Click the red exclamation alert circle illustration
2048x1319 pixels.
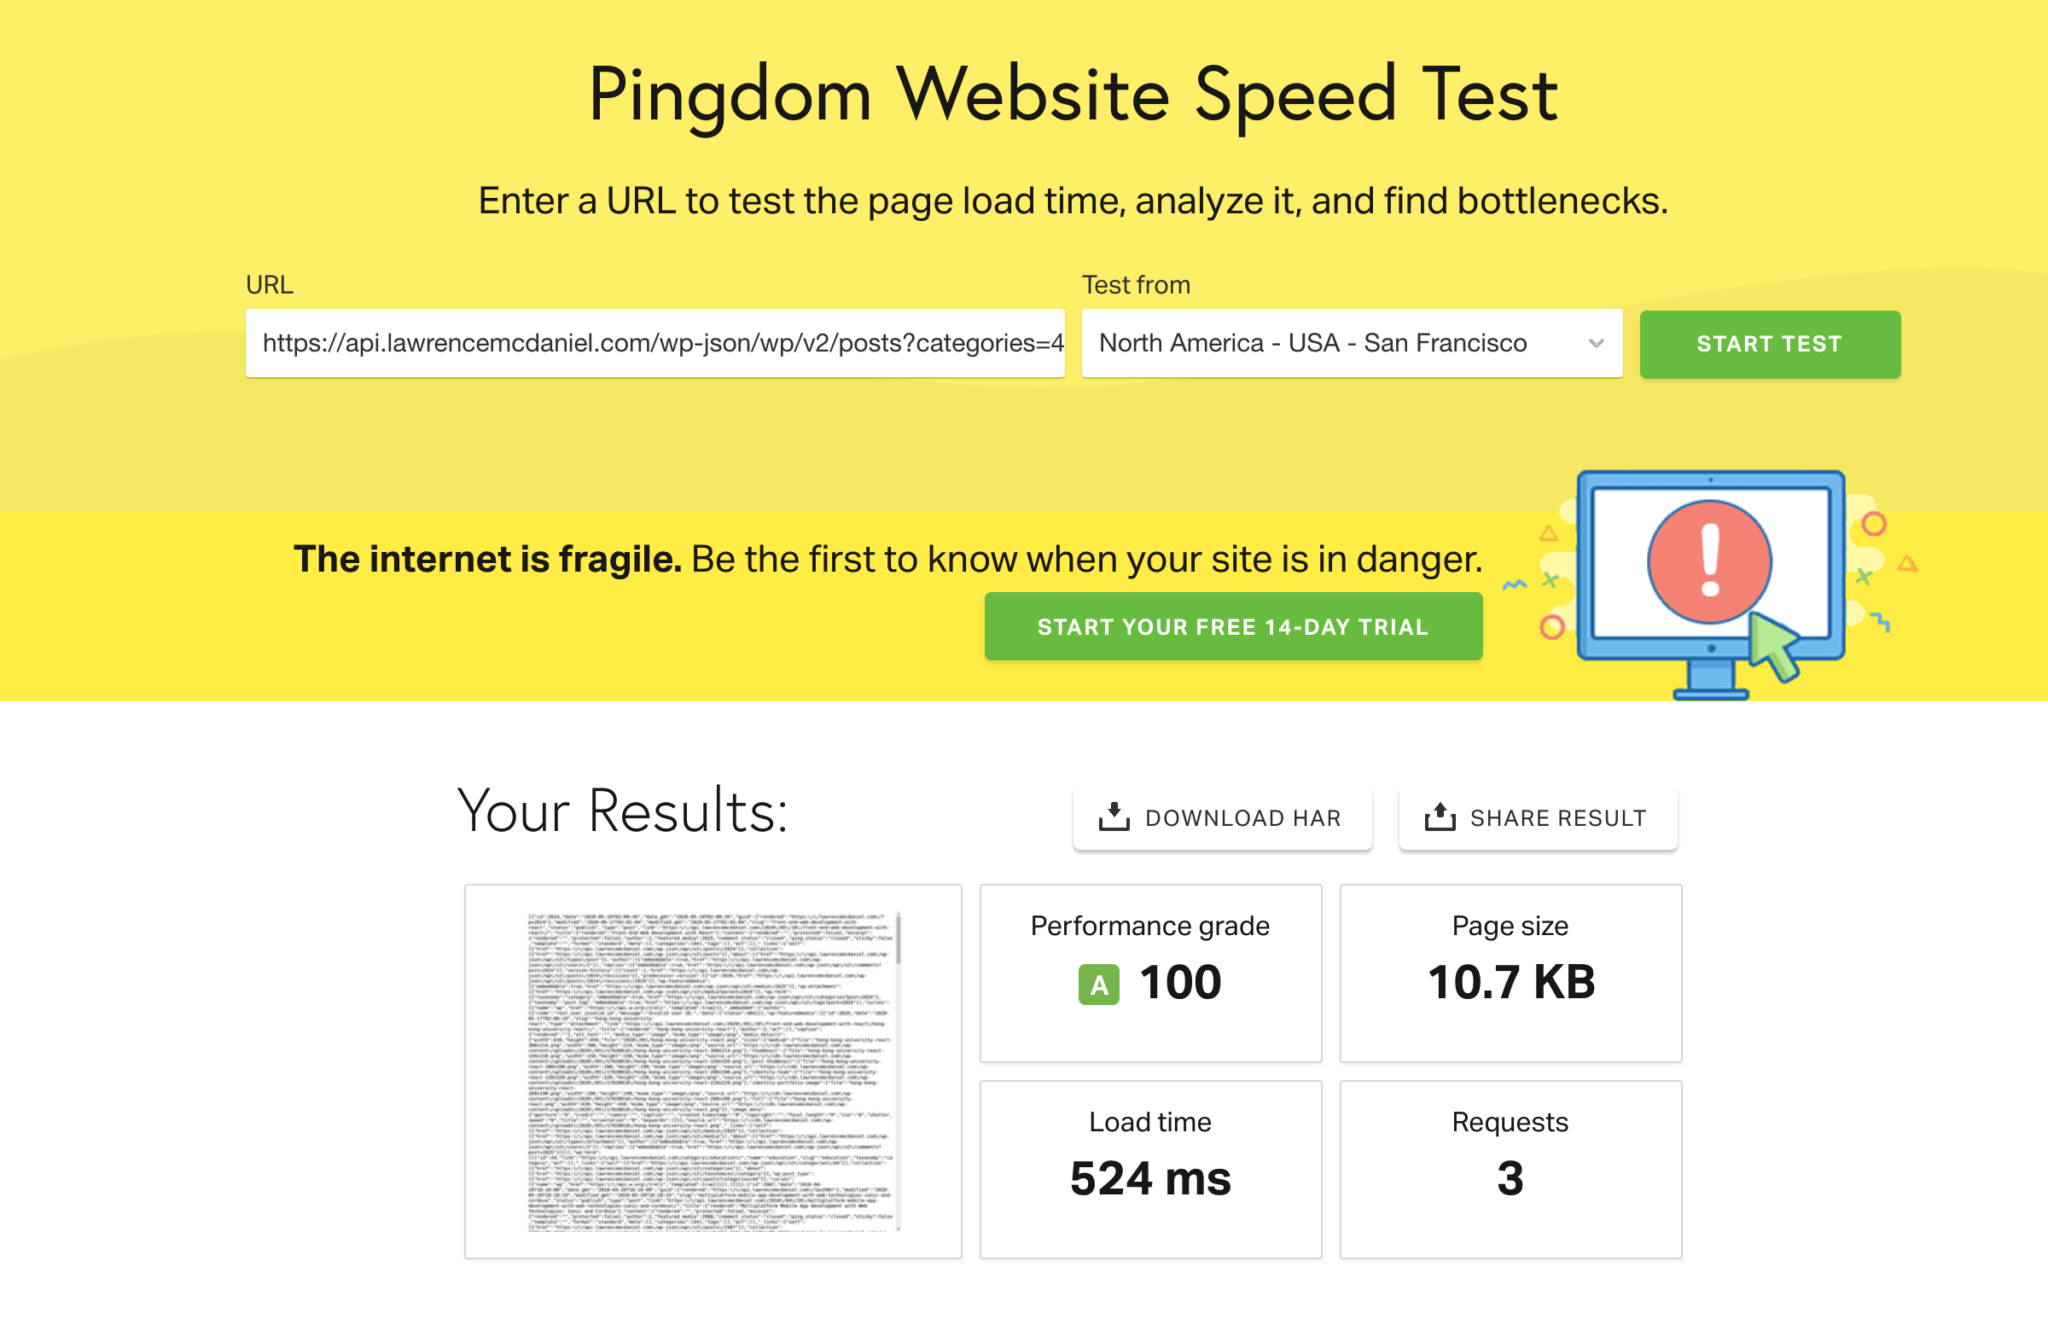tap(1710, 562)
